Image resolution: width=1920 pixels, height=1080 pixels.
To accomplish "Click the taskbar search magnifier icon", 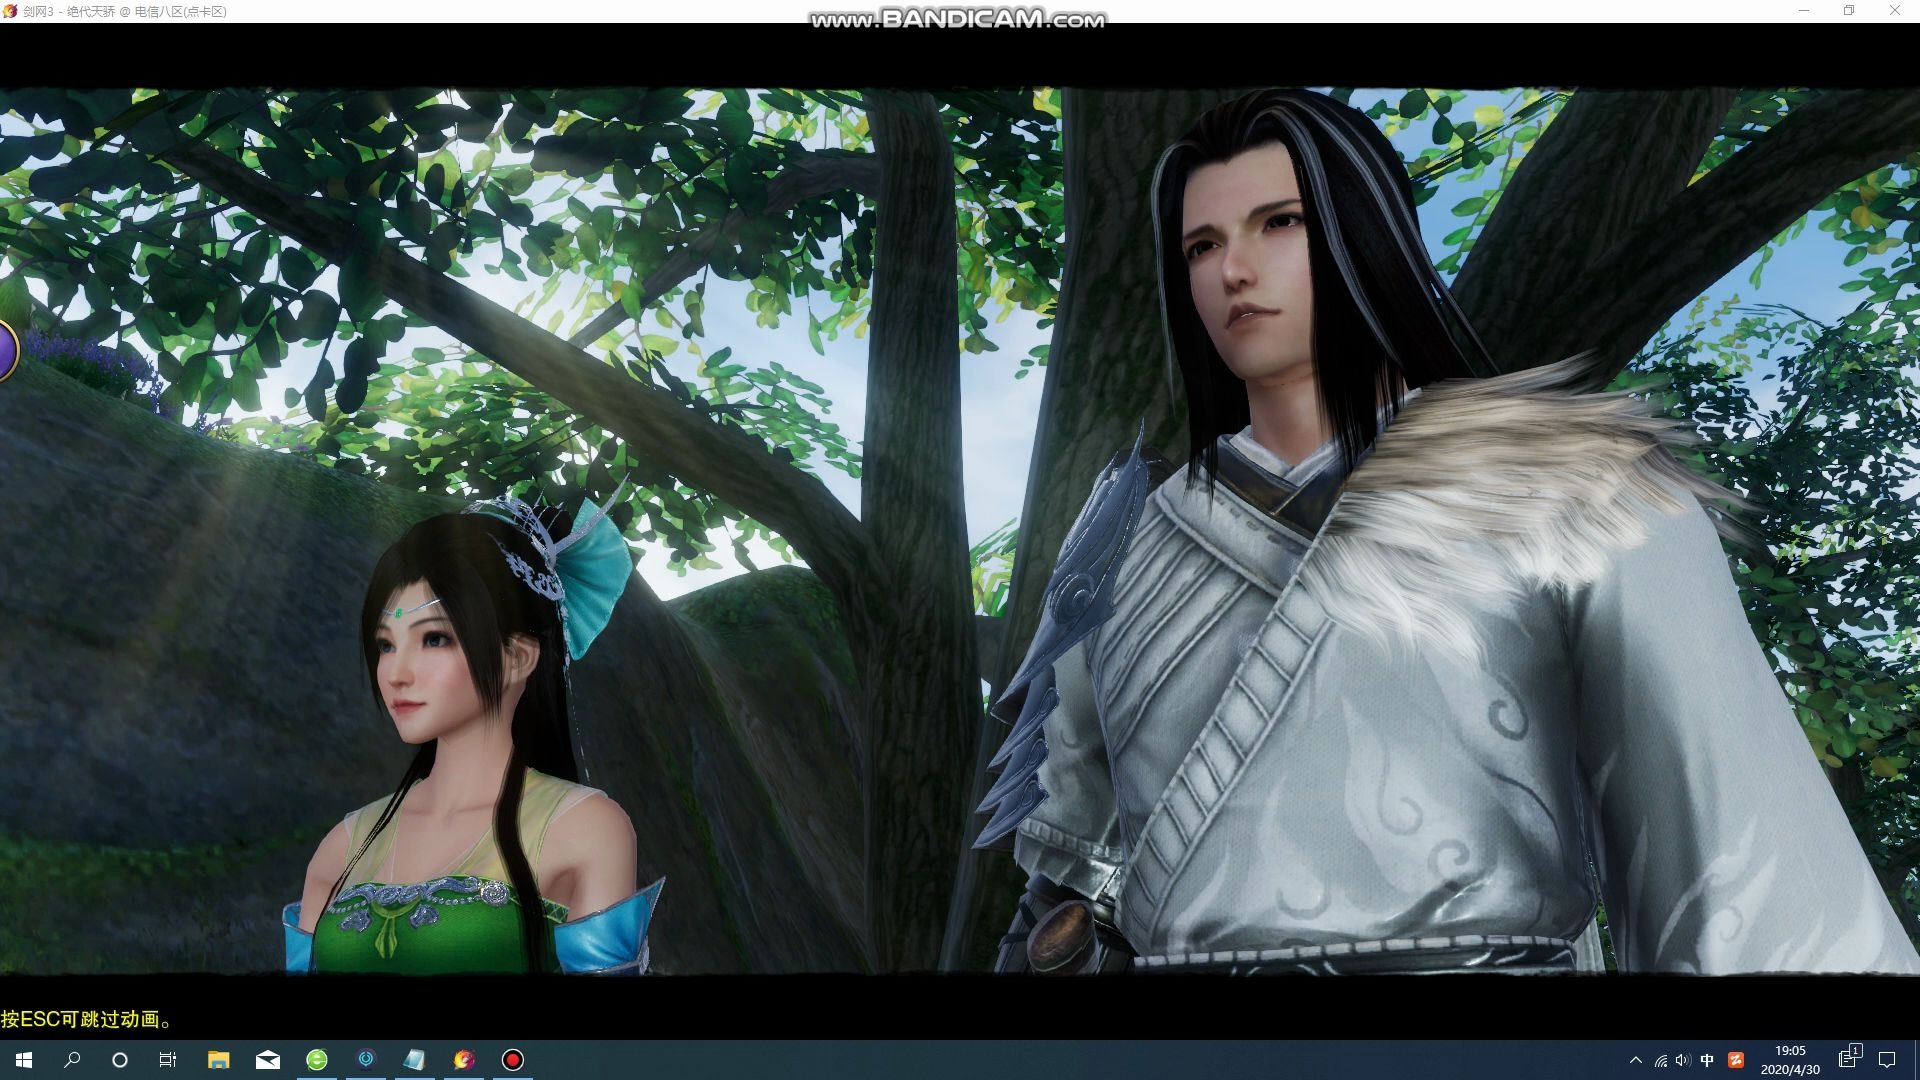I will (72, 1060).
